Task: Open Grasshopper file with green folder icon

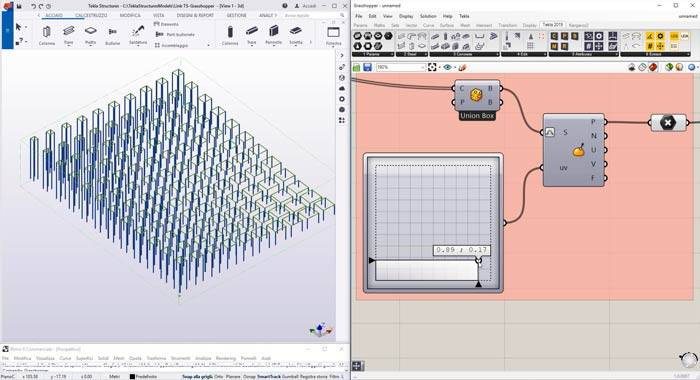Action: click(x=356, y=67)
